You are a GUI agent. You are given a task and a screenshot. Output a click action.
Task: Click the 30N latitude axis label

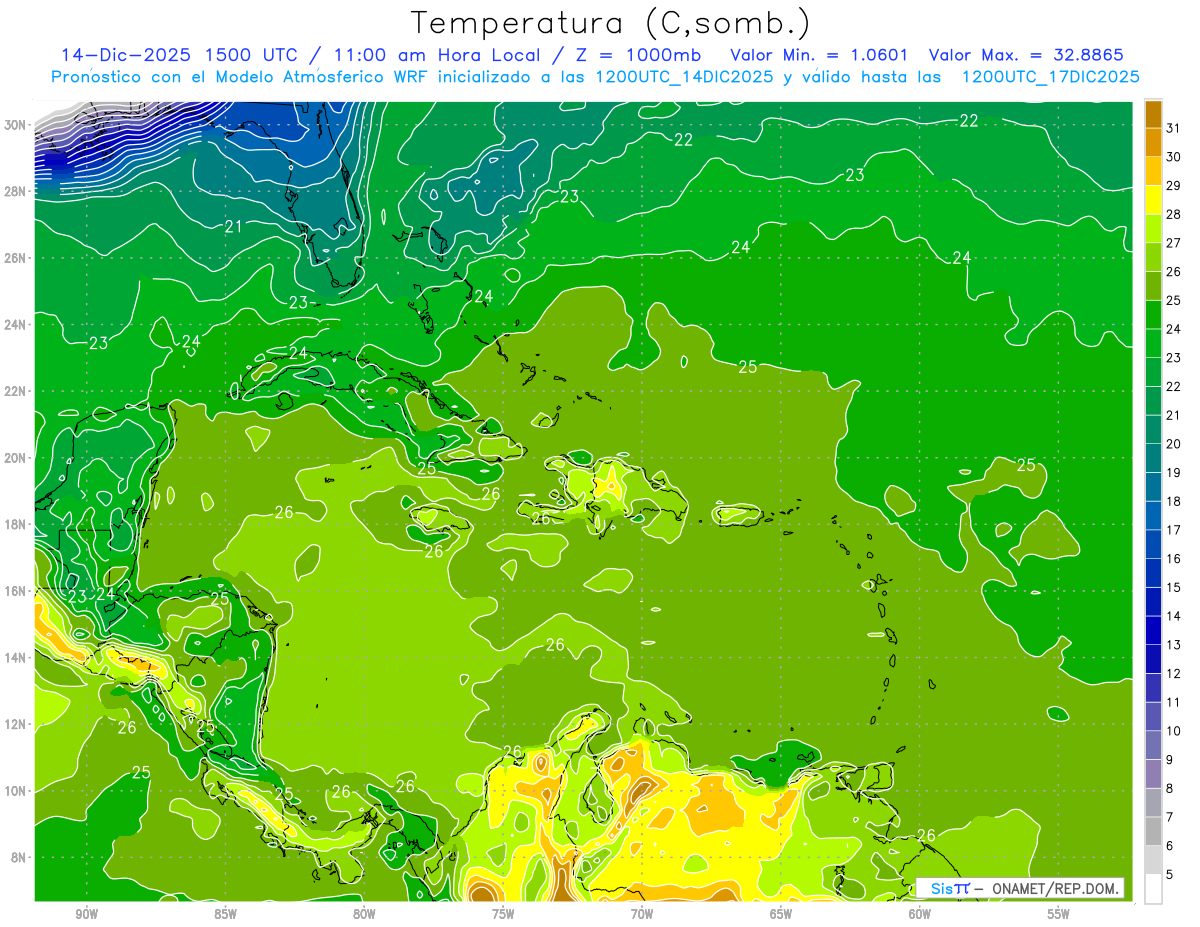15,125
